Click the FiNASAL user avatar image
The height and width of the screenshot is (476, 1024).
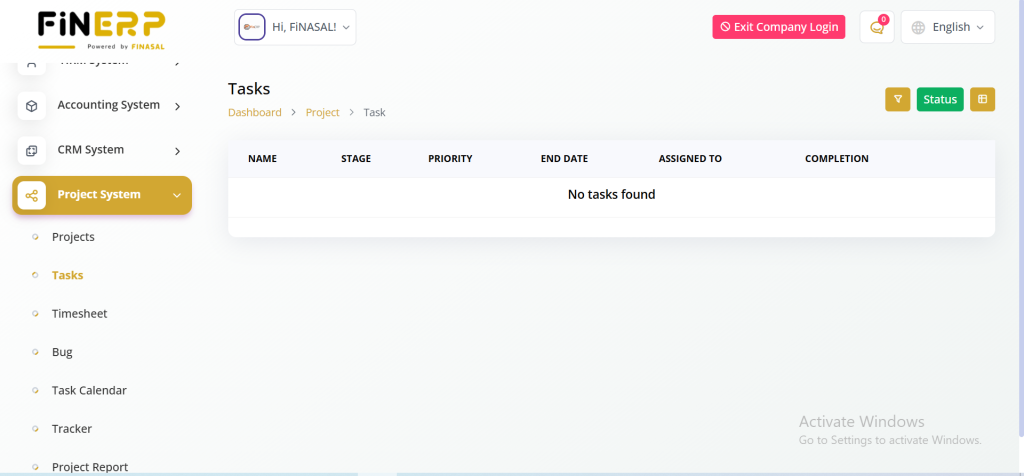pos(250,28)
